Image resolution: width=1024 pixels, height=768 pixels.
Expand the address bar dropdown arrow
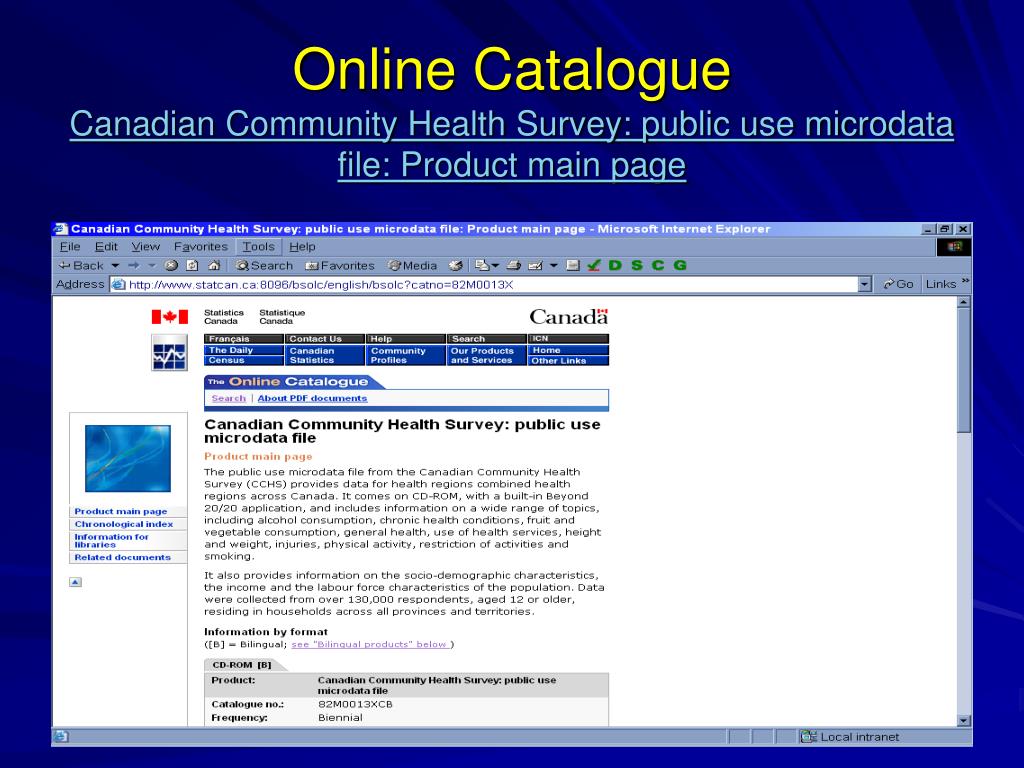(x=865, y=284)
